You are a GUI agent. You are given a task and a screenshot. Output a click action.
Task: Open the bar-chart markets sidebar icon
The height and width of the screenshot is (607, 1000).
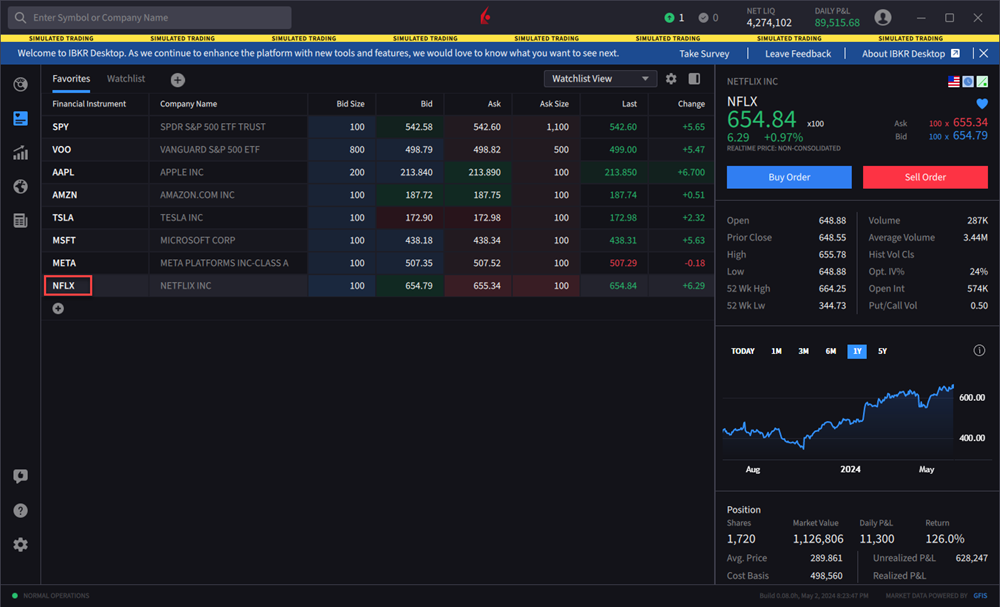(20, 152)
